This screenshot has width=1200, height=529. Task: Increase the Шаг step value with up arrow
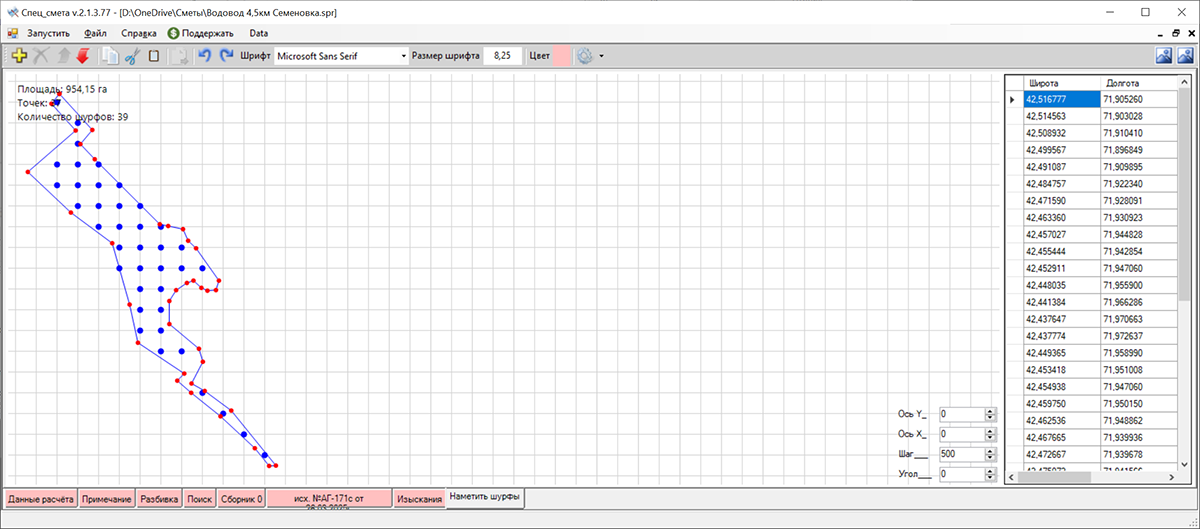point(990,451)
